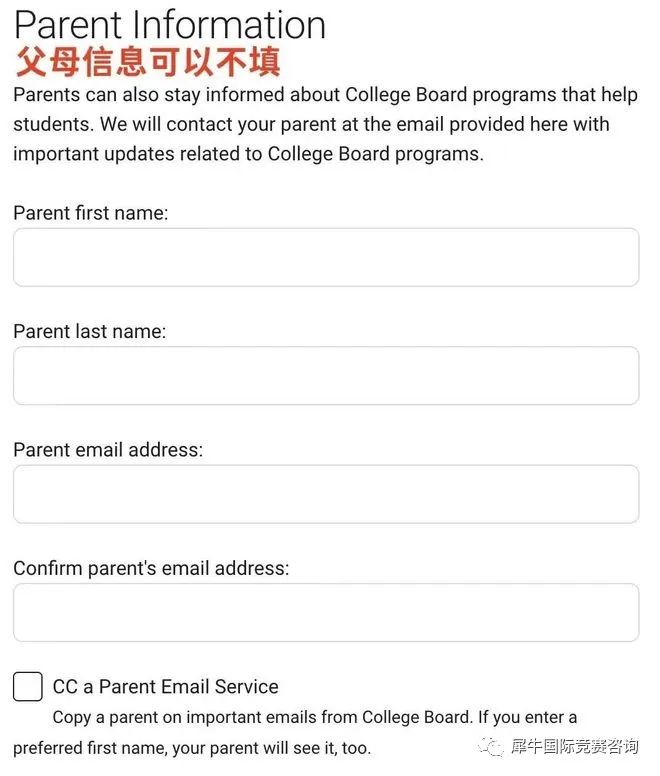Screen dimensions: 660x776
Task: Select the Confirm parent's email address field
Action: click(x=326, y=612)
